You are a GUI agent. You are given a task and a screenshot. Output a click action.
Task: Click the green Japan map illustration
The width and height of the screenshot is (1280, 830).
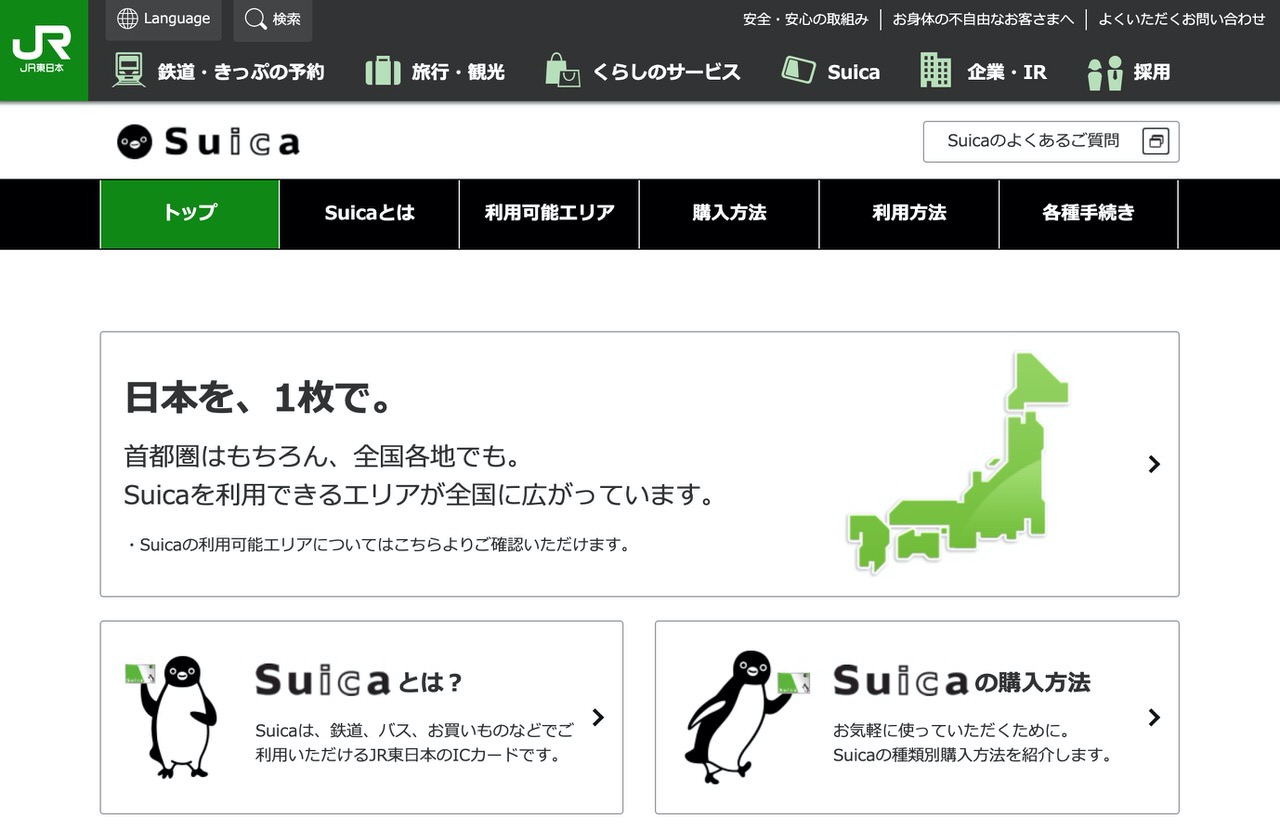pos(958,462)
